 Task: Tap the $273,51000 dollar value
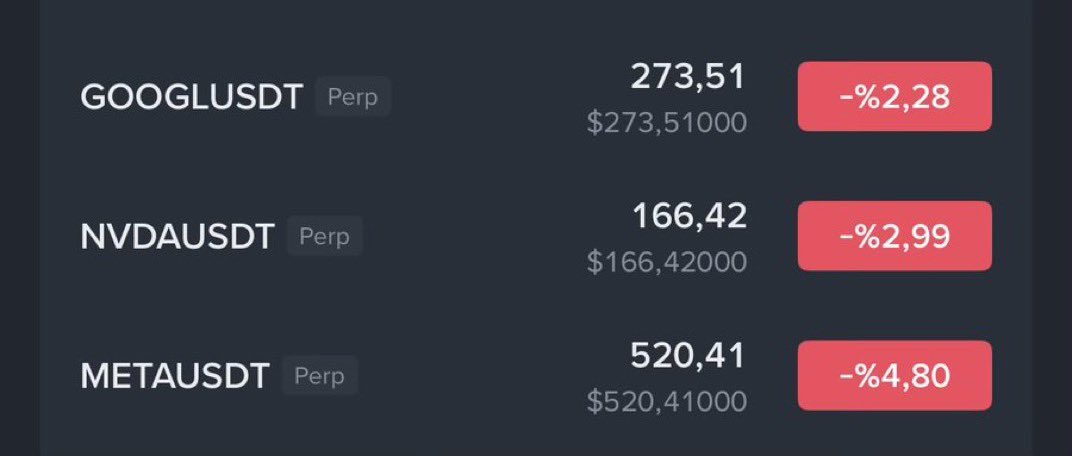[x=667, y=123]
